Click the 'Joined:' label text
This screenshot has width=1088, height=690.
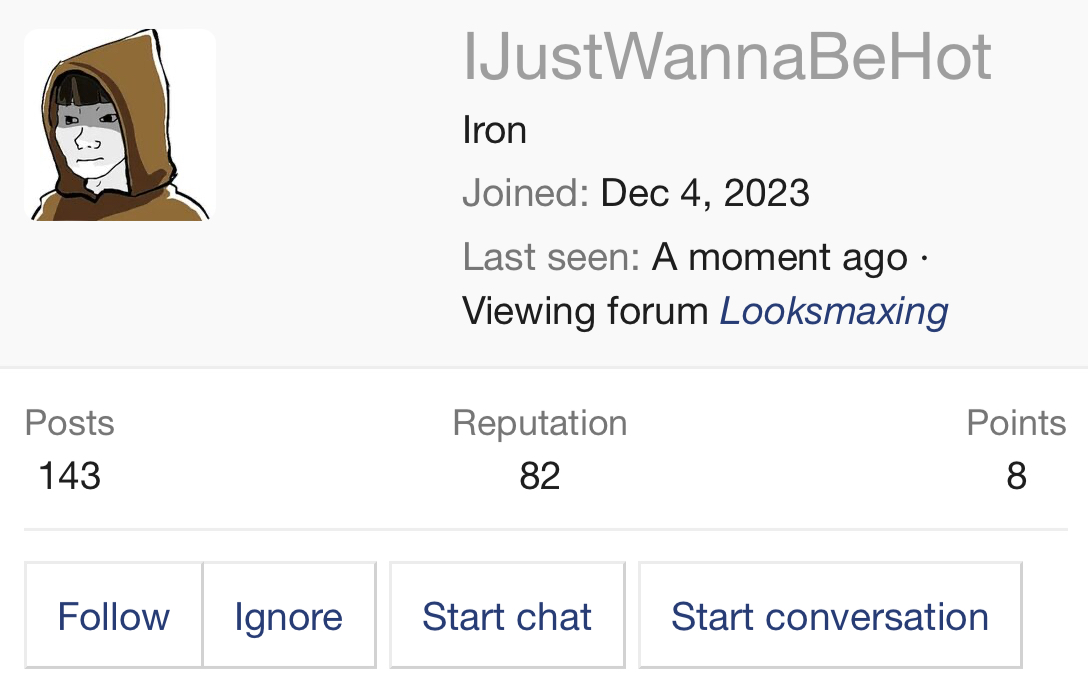526,193
